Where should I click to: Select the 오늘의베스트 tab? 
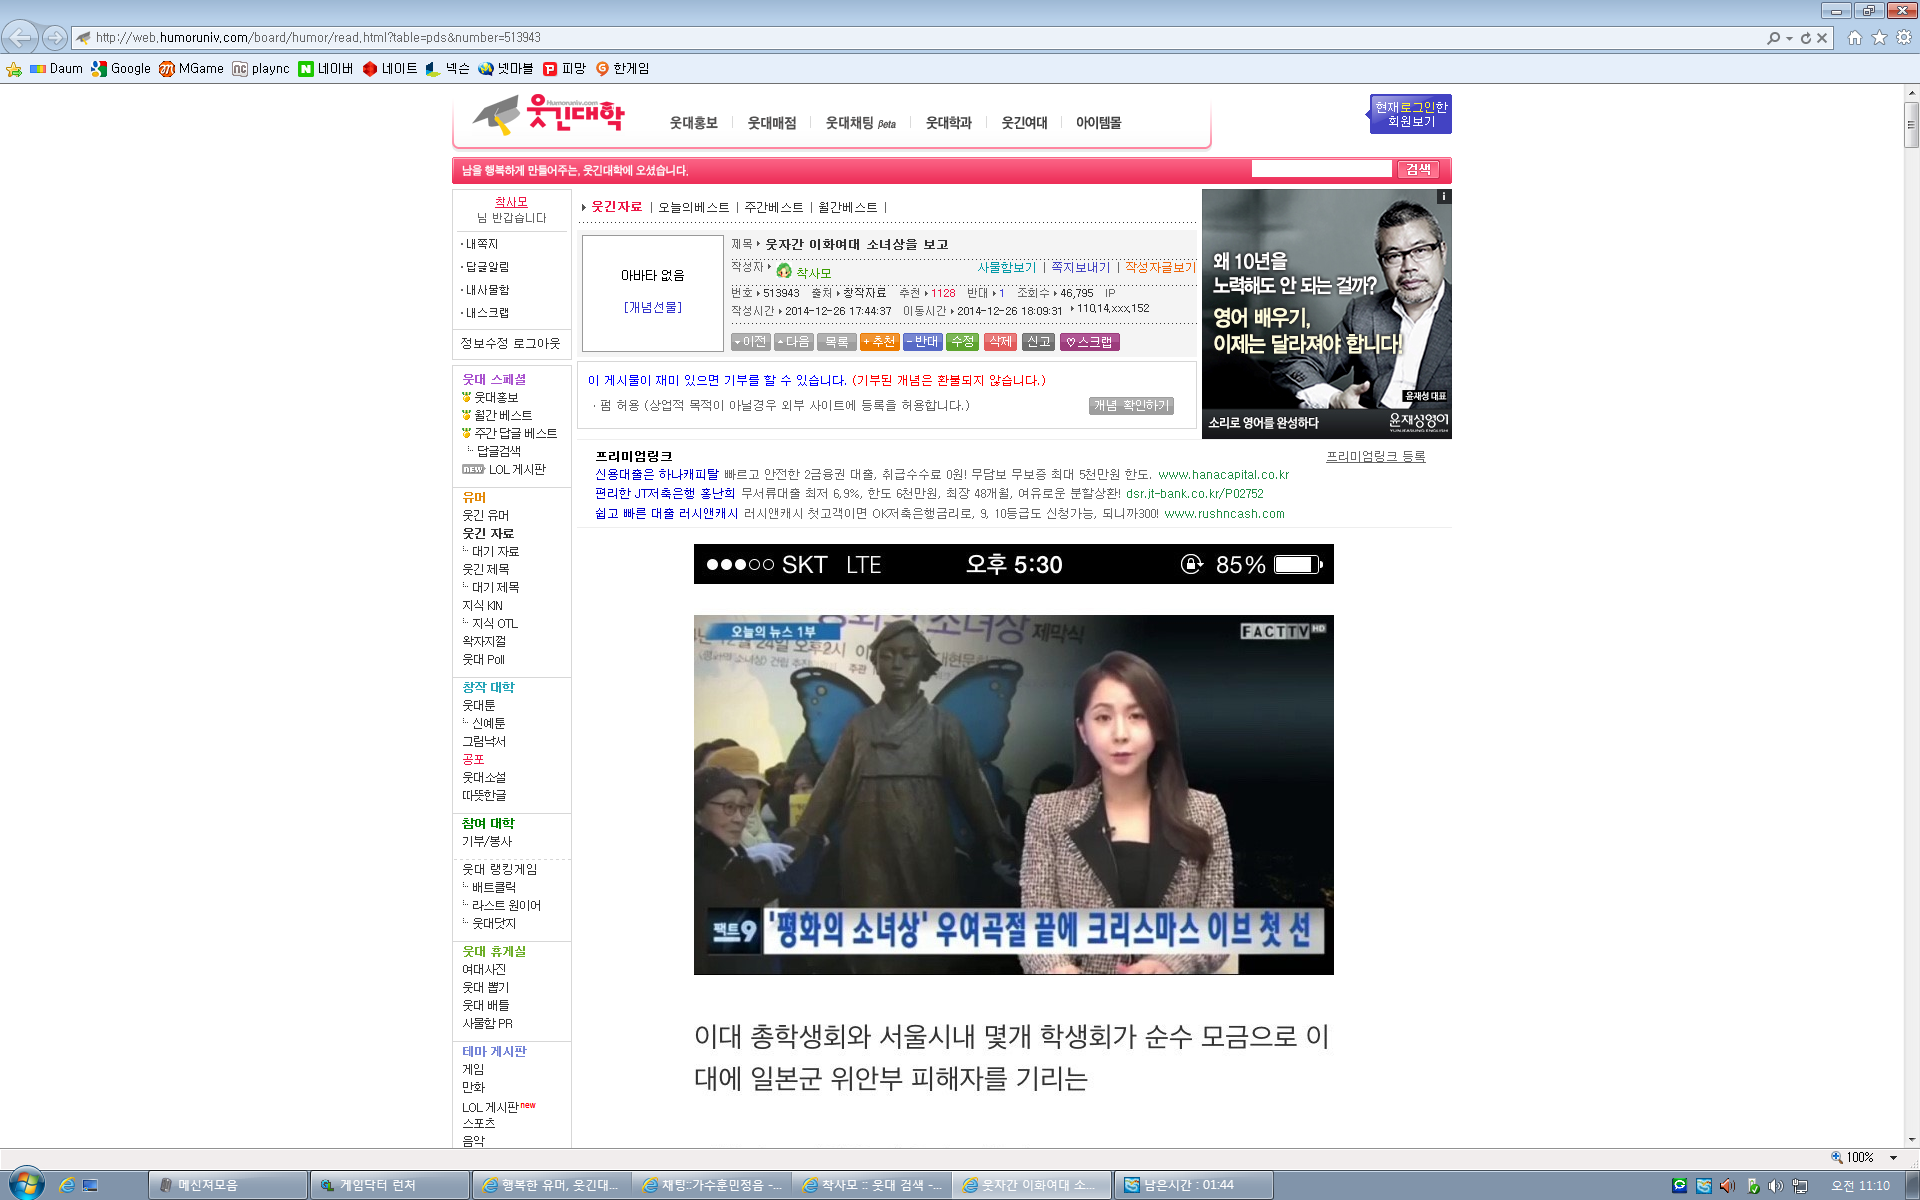tap(693, 207)
